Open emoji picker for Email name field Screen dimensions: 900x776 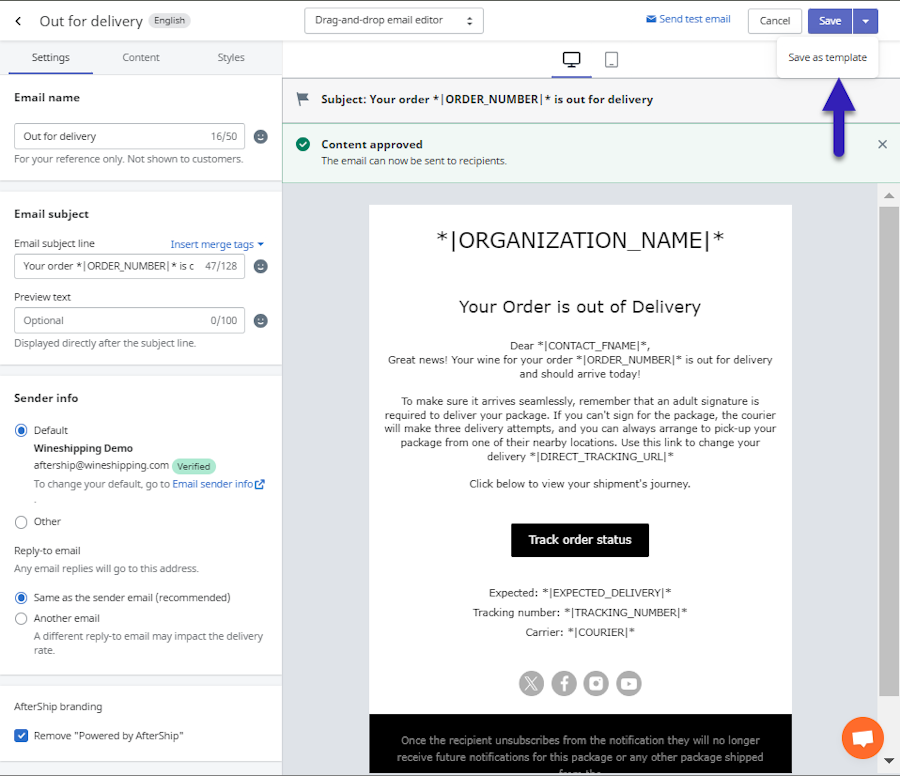pyautogui.click(x=261, y=137)
